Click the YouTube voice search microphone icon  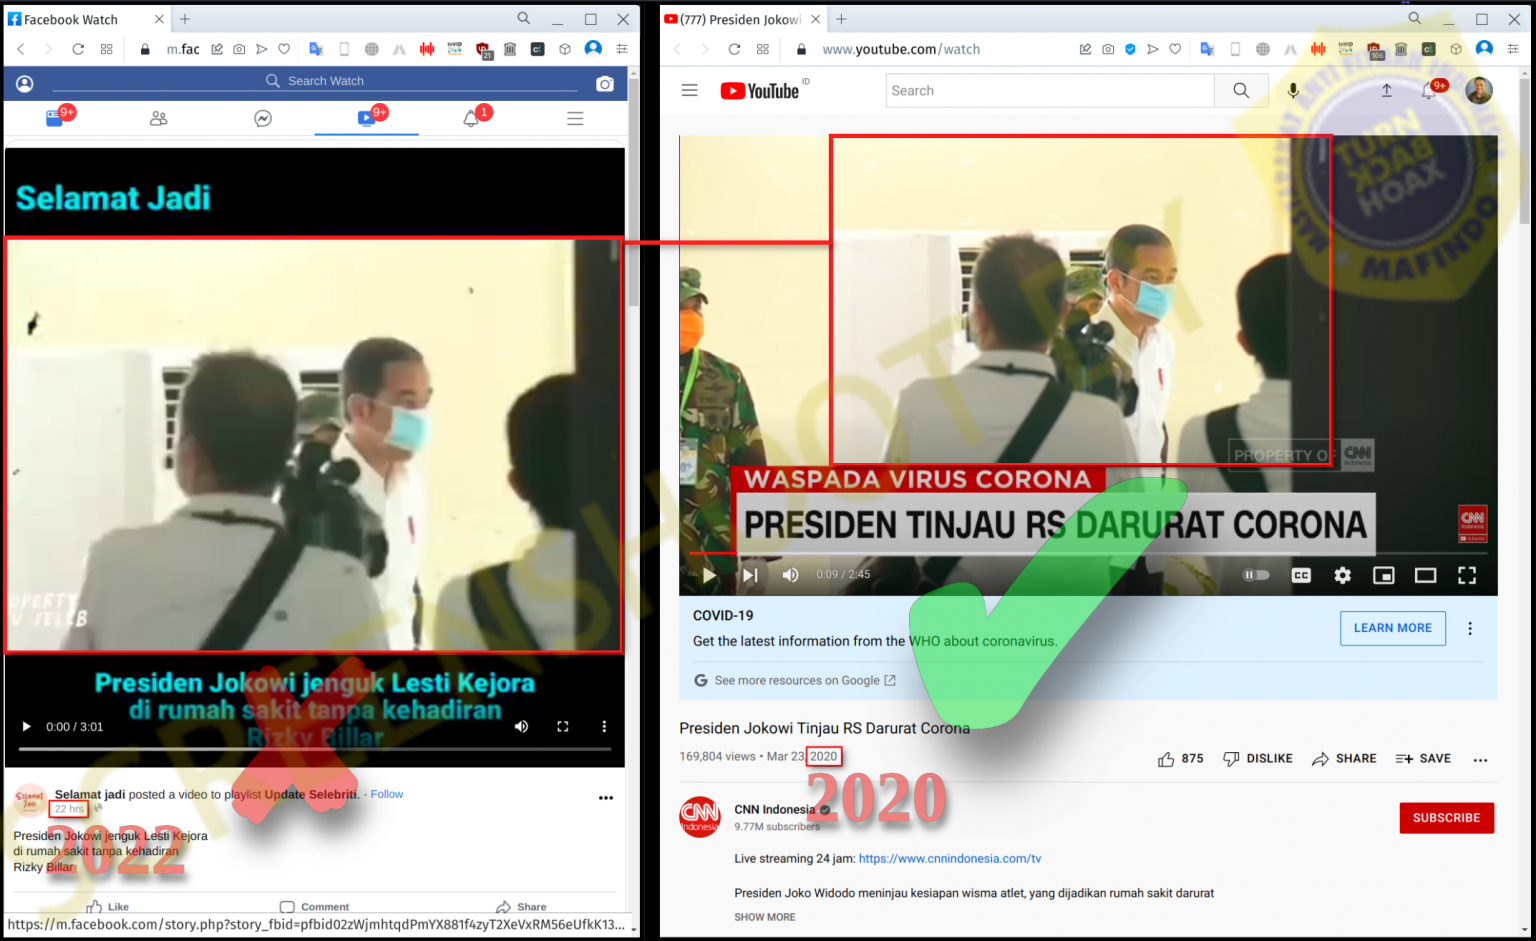pyautogui.click(x=1293, y=91)
